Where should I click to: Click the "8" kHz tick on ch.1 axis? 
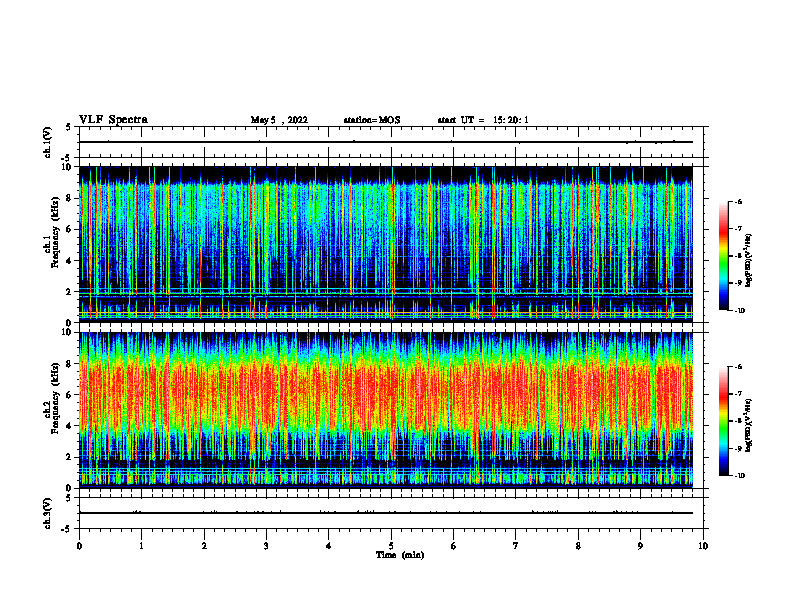(70, 198)
